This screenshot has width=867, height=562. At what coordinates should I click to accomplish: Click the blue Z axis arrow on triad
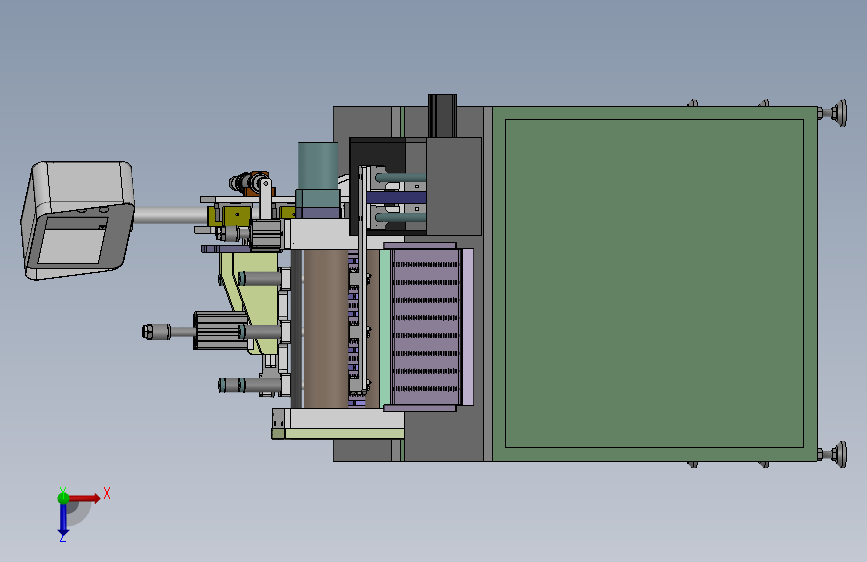tap(63, 519)
